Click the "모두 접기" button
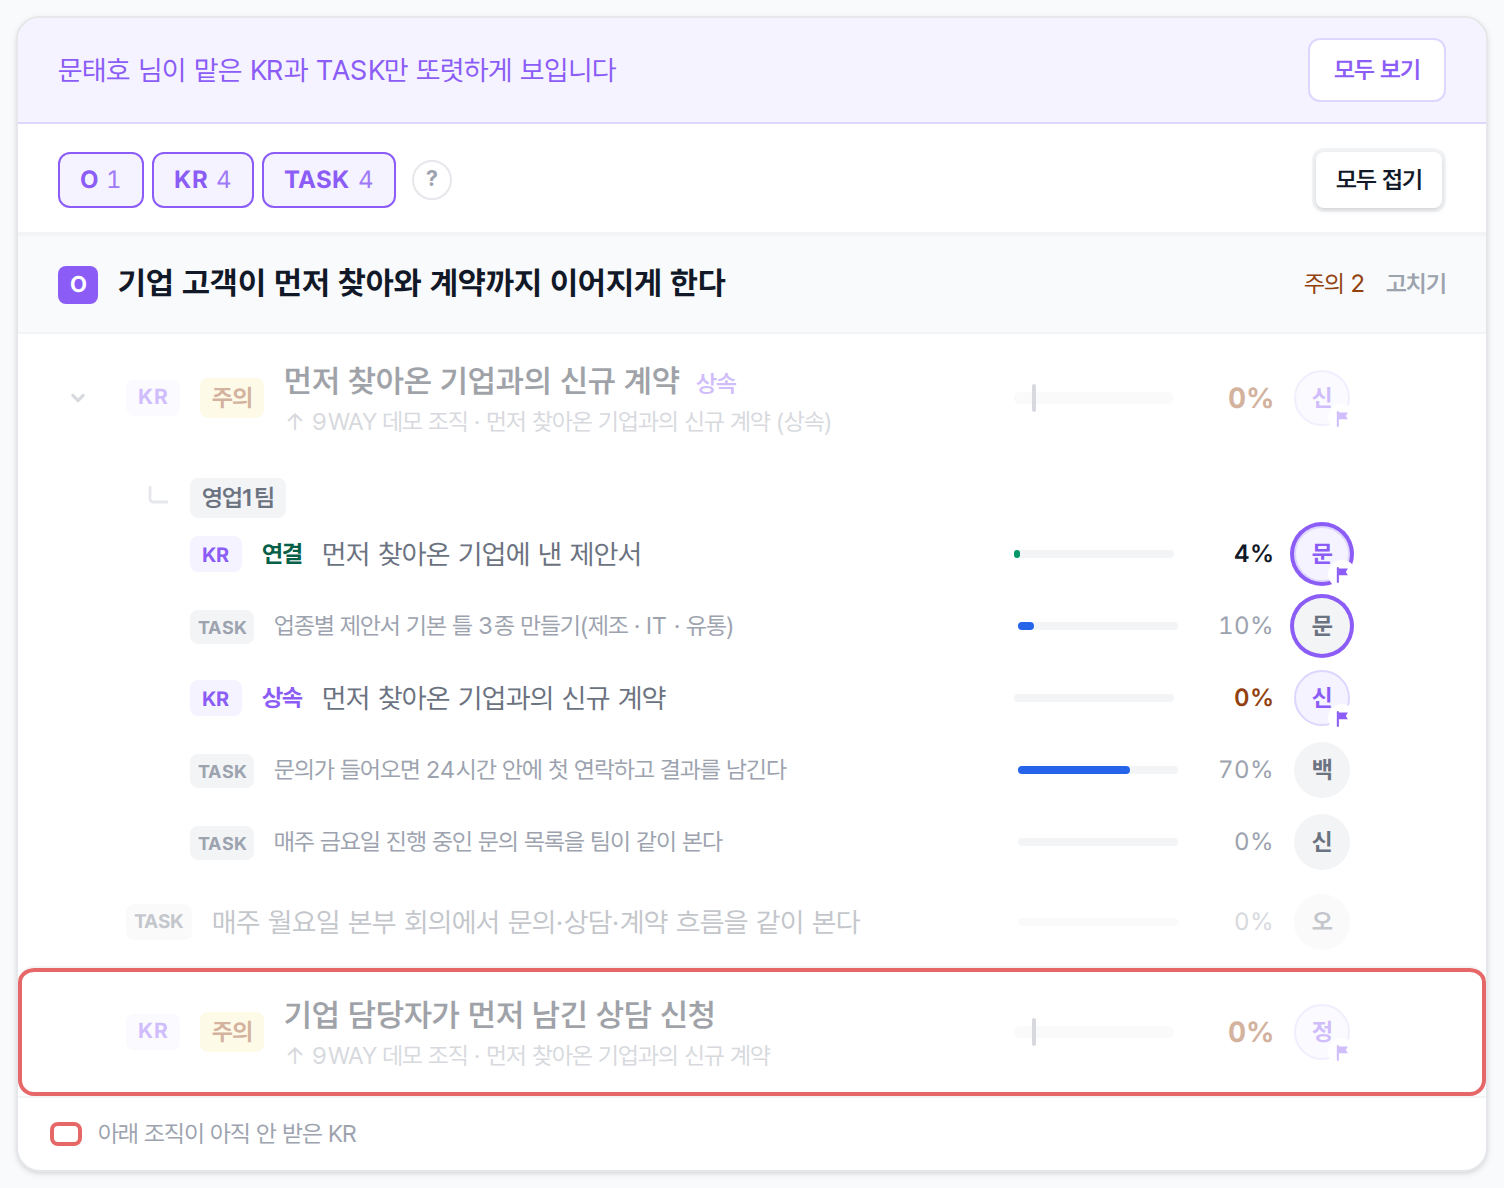This screenshot has width=1504, height=1188. 1379,180
